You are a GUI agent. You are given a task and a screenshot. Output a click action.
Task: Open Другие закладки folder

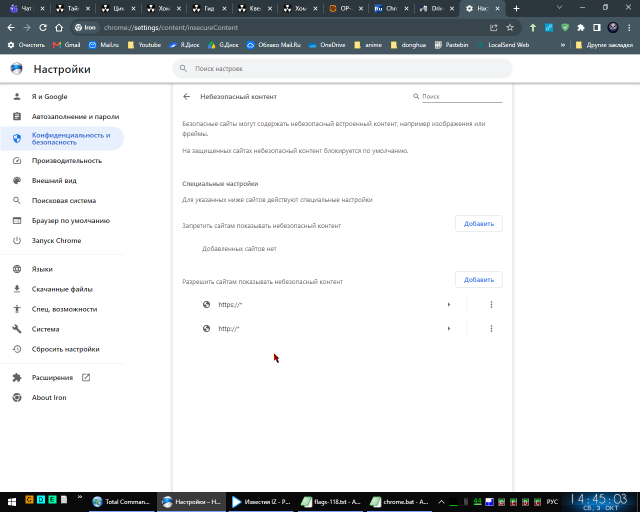tap(604, 45)
